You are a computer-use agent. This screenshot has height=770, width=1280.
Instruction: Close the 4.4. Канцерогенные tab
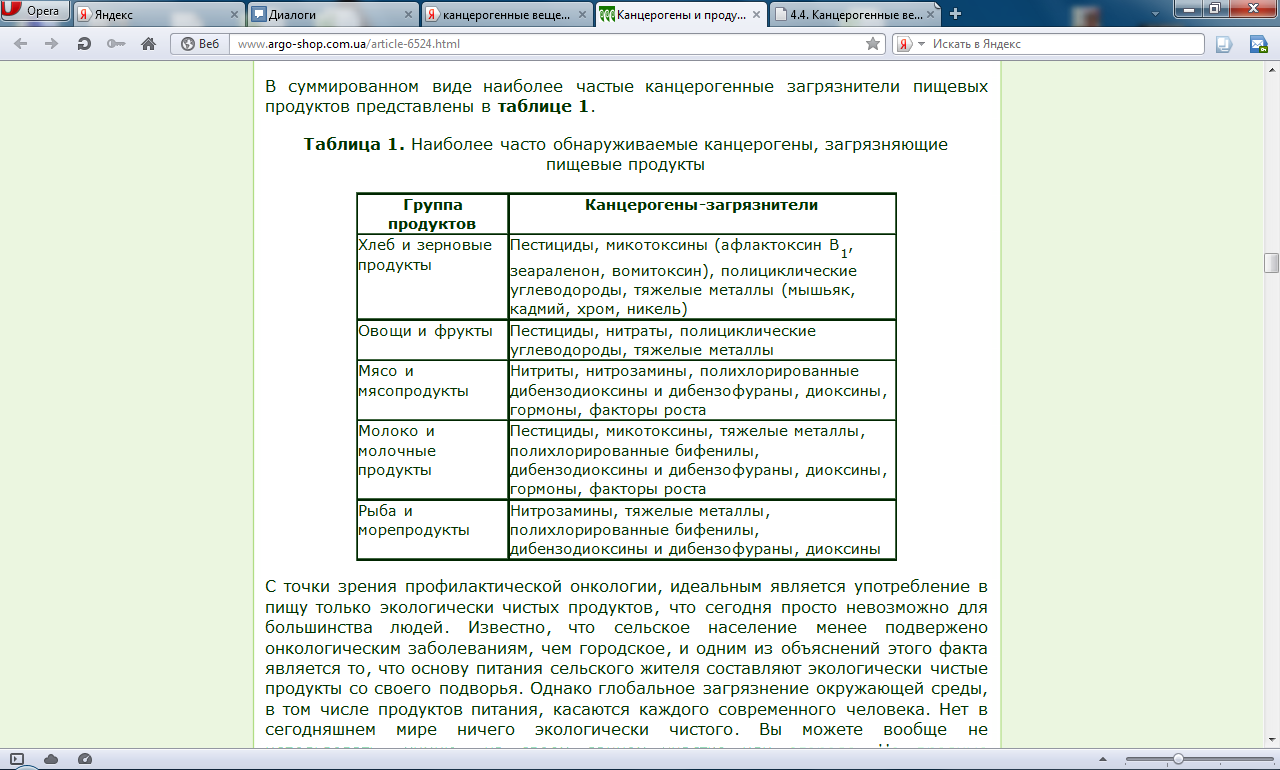click(x=932, y=15)
